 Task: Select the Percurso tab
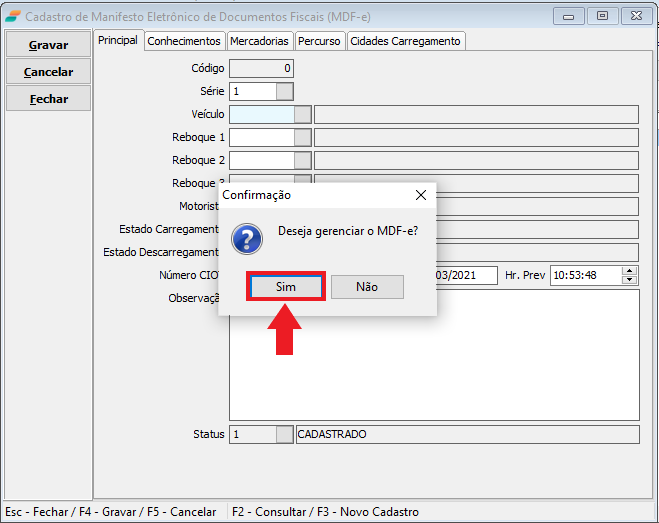pyautogui.click(x=319, y=41)
